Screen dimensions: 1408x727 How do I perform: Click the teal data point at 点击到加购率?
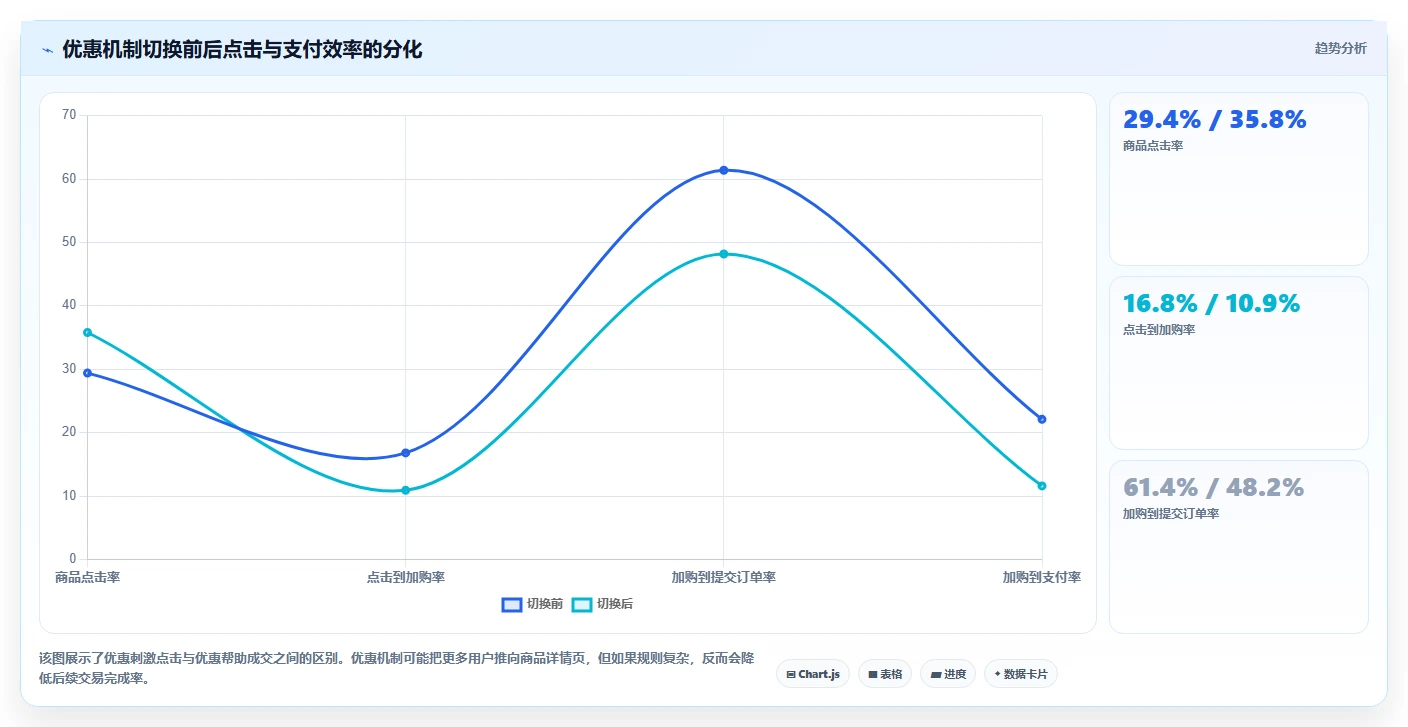406,490
